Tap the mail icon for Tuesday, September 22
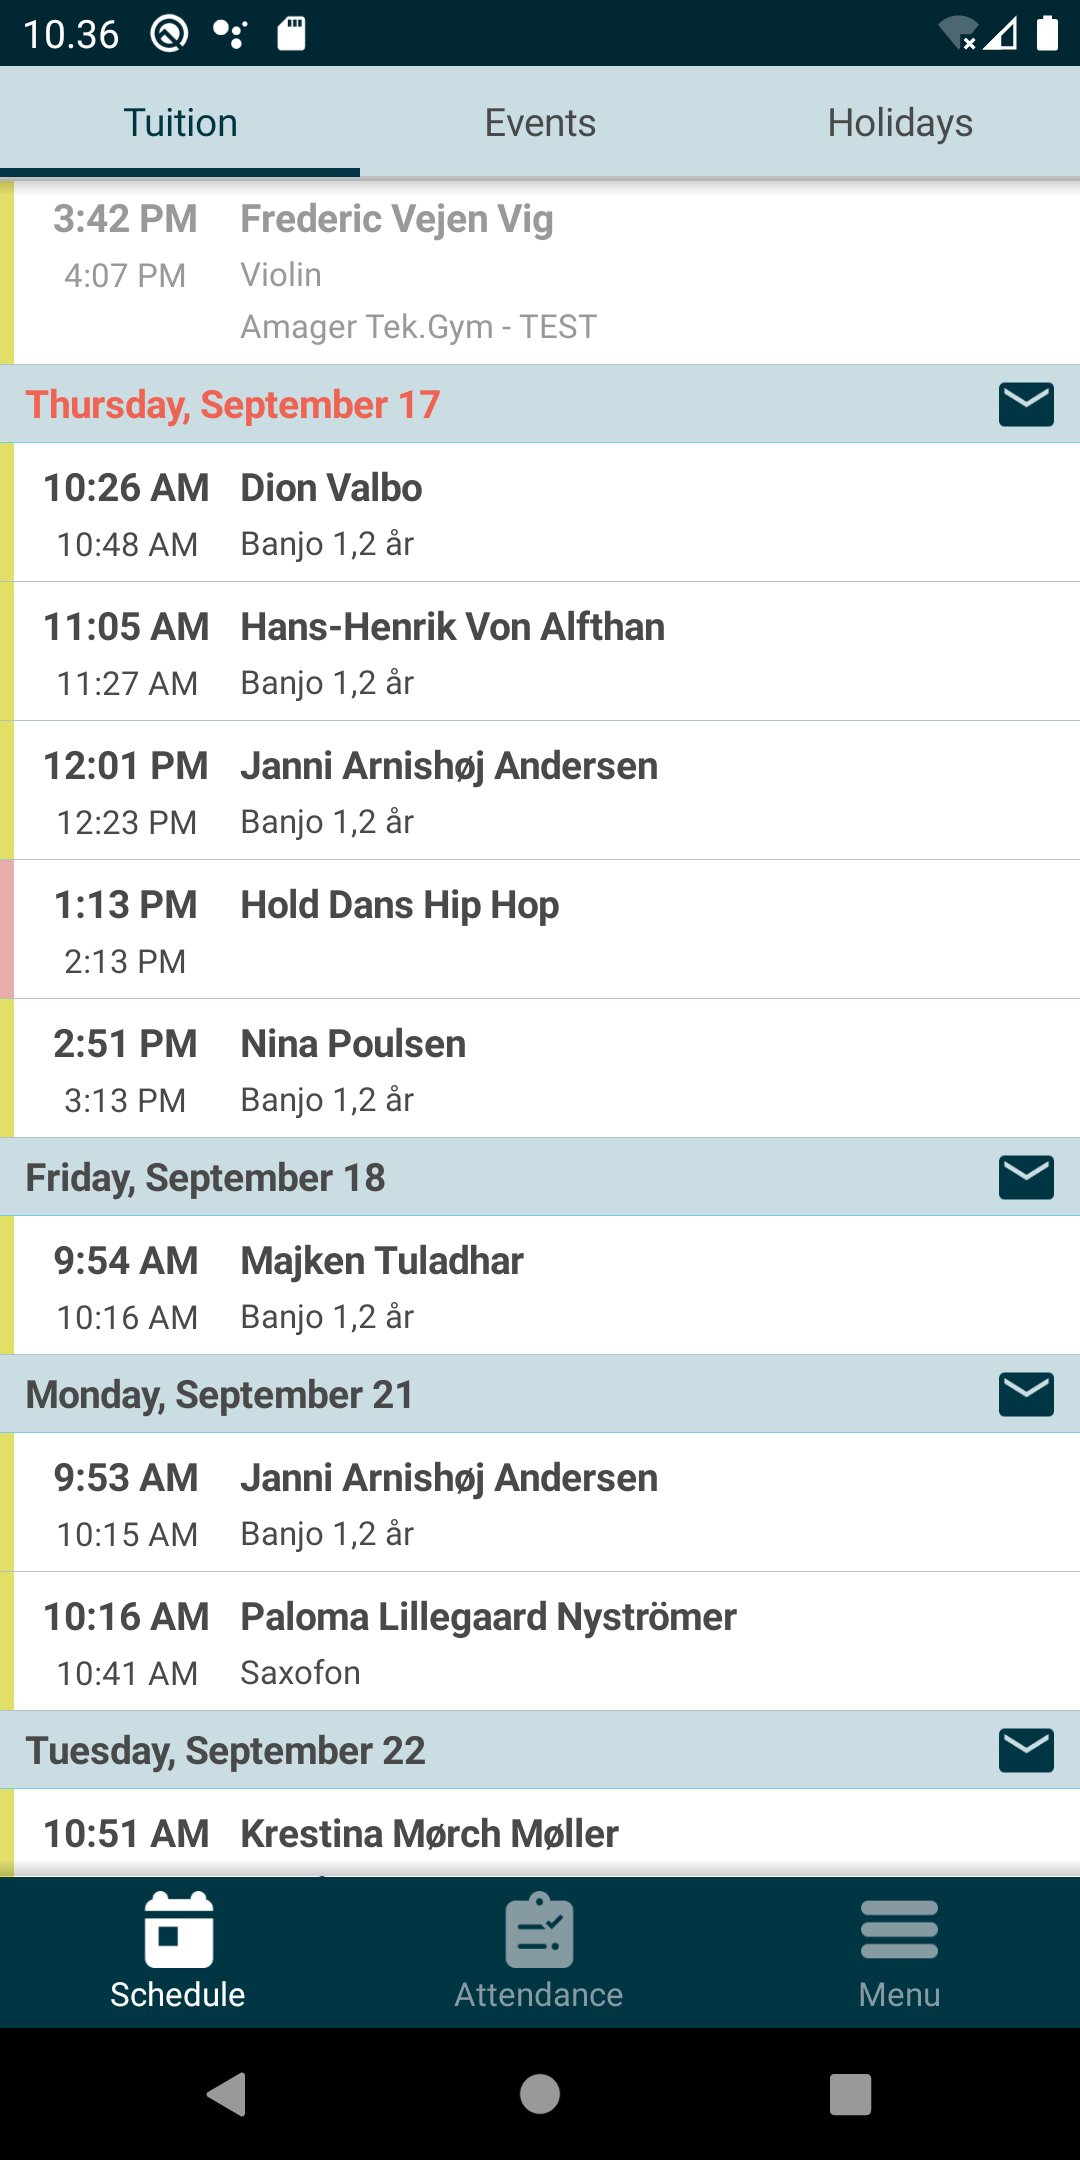 tap(1026, 1751)
